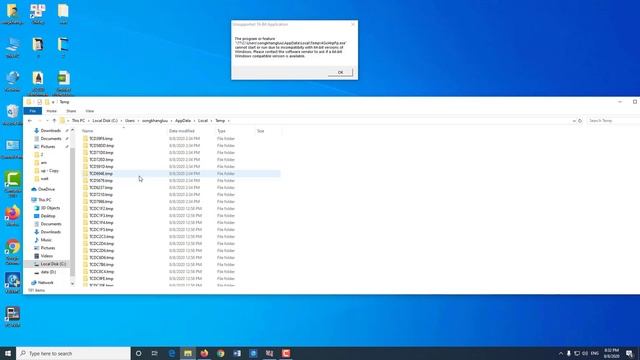640x360 pixels.
Task: Select Local Disk (C:) in the address breadcrumb
Action: coord(105,121)
